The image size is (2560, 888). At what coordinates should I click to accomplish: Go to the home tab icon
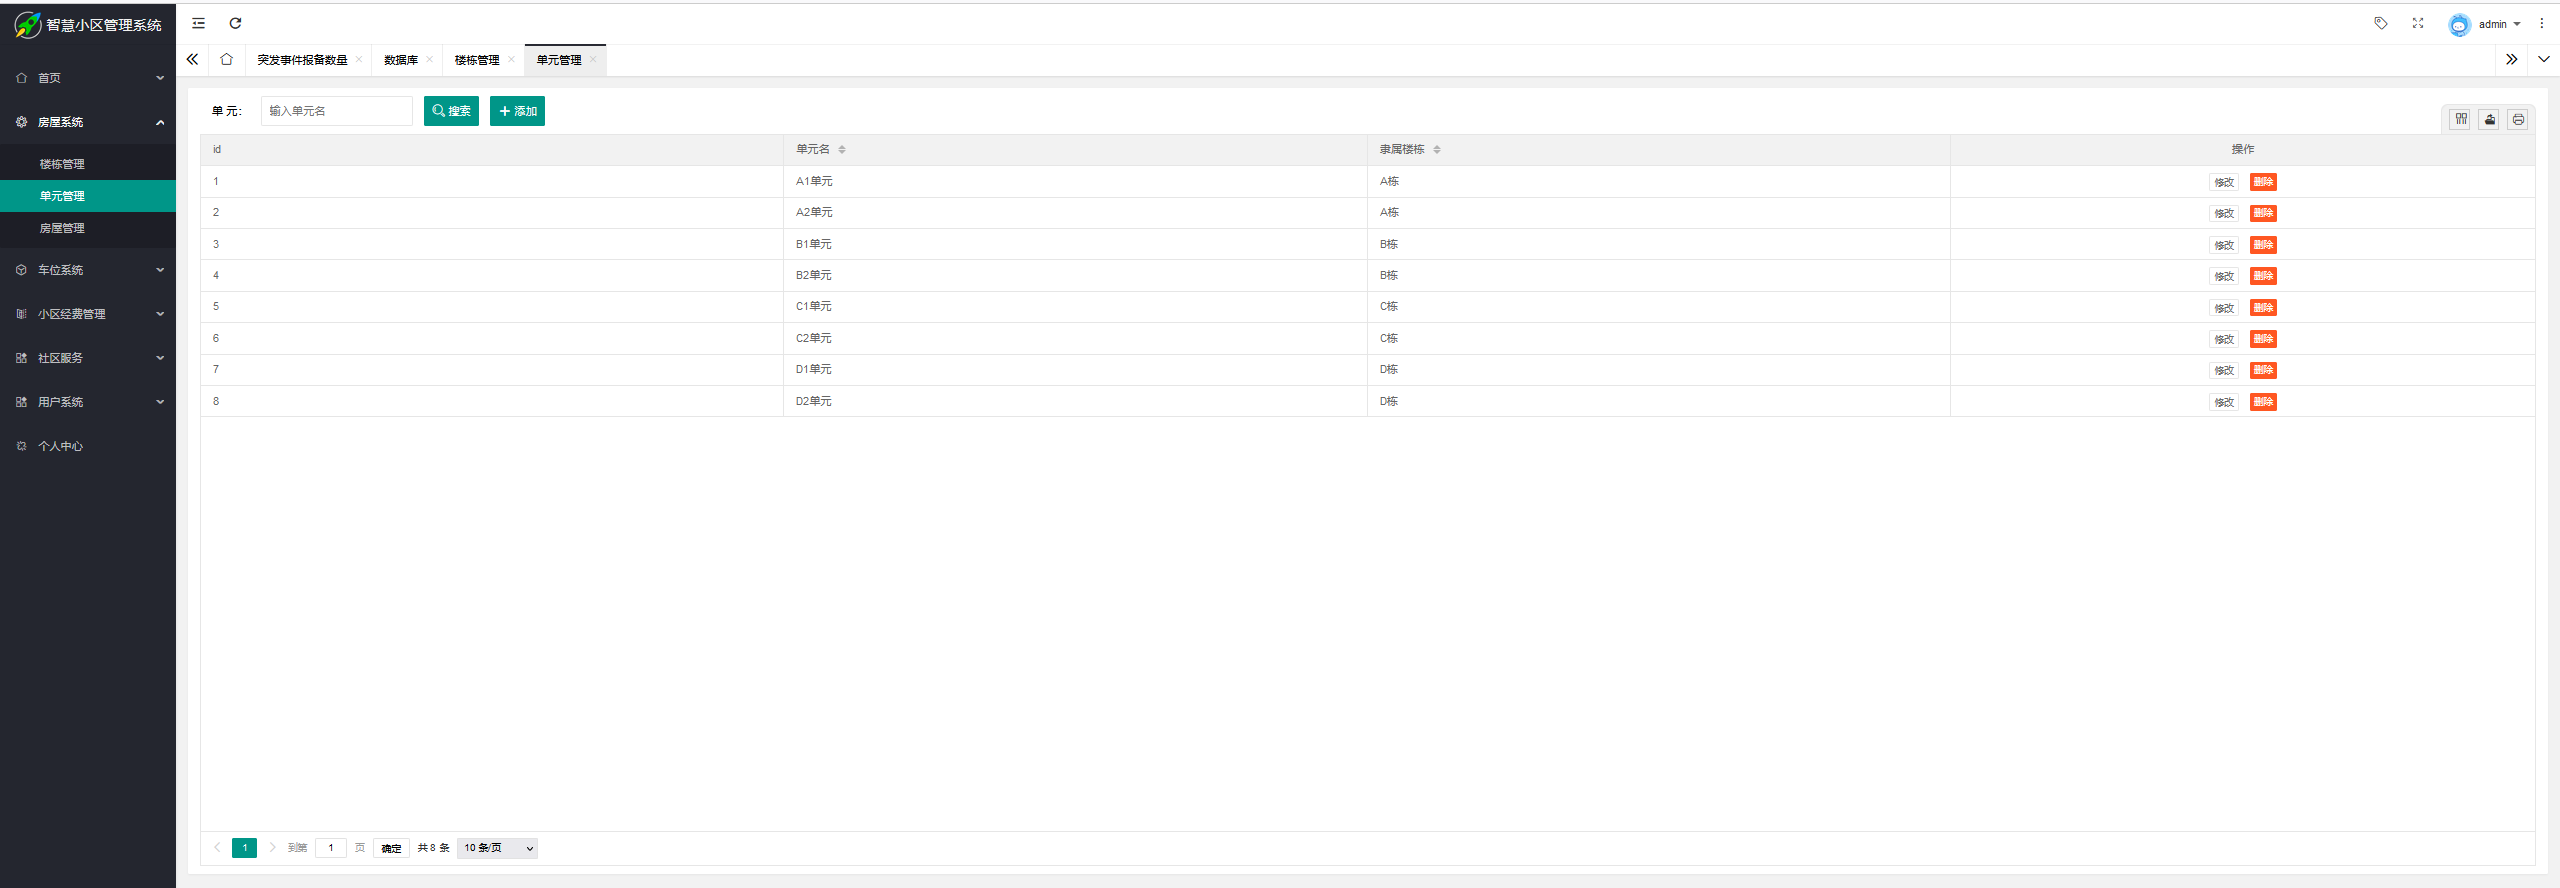tap(227, 59)
